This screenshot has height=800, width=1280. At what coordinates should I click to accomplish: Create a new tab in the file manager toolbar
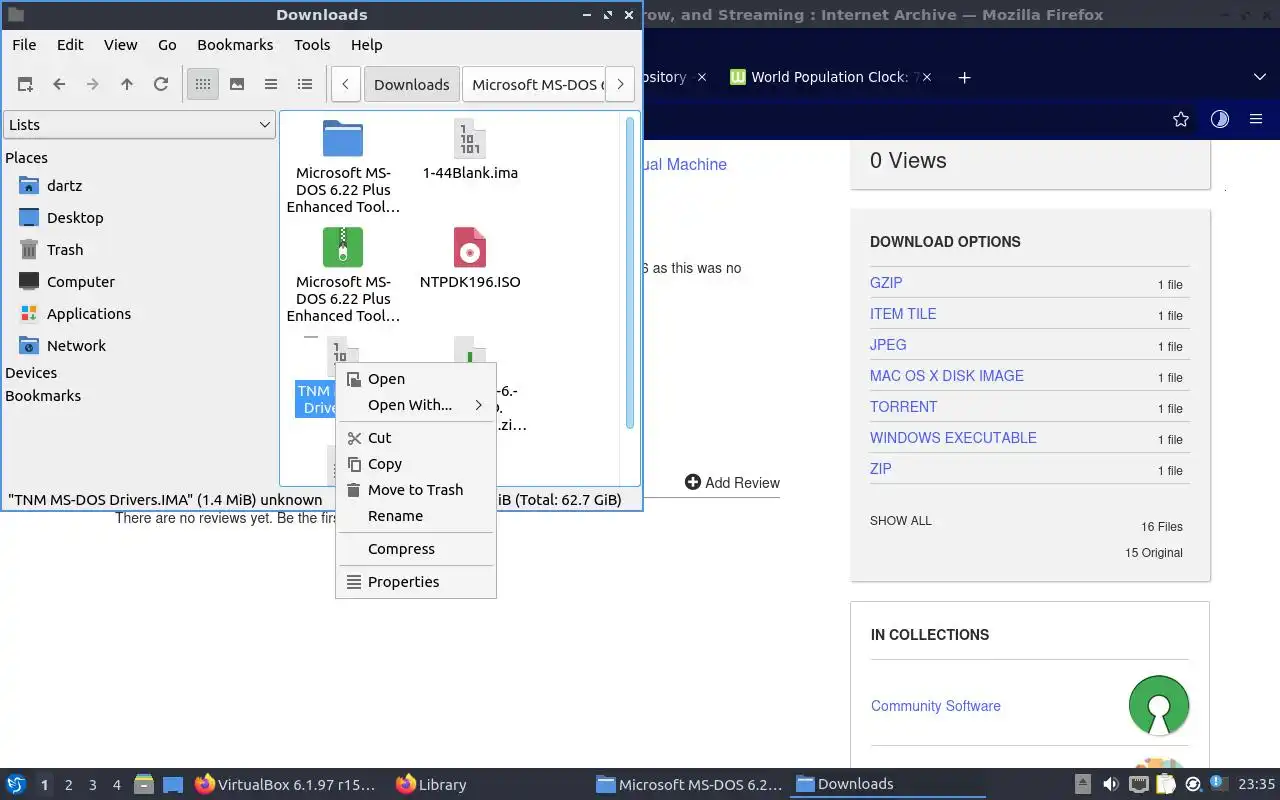tap(25, 85)
